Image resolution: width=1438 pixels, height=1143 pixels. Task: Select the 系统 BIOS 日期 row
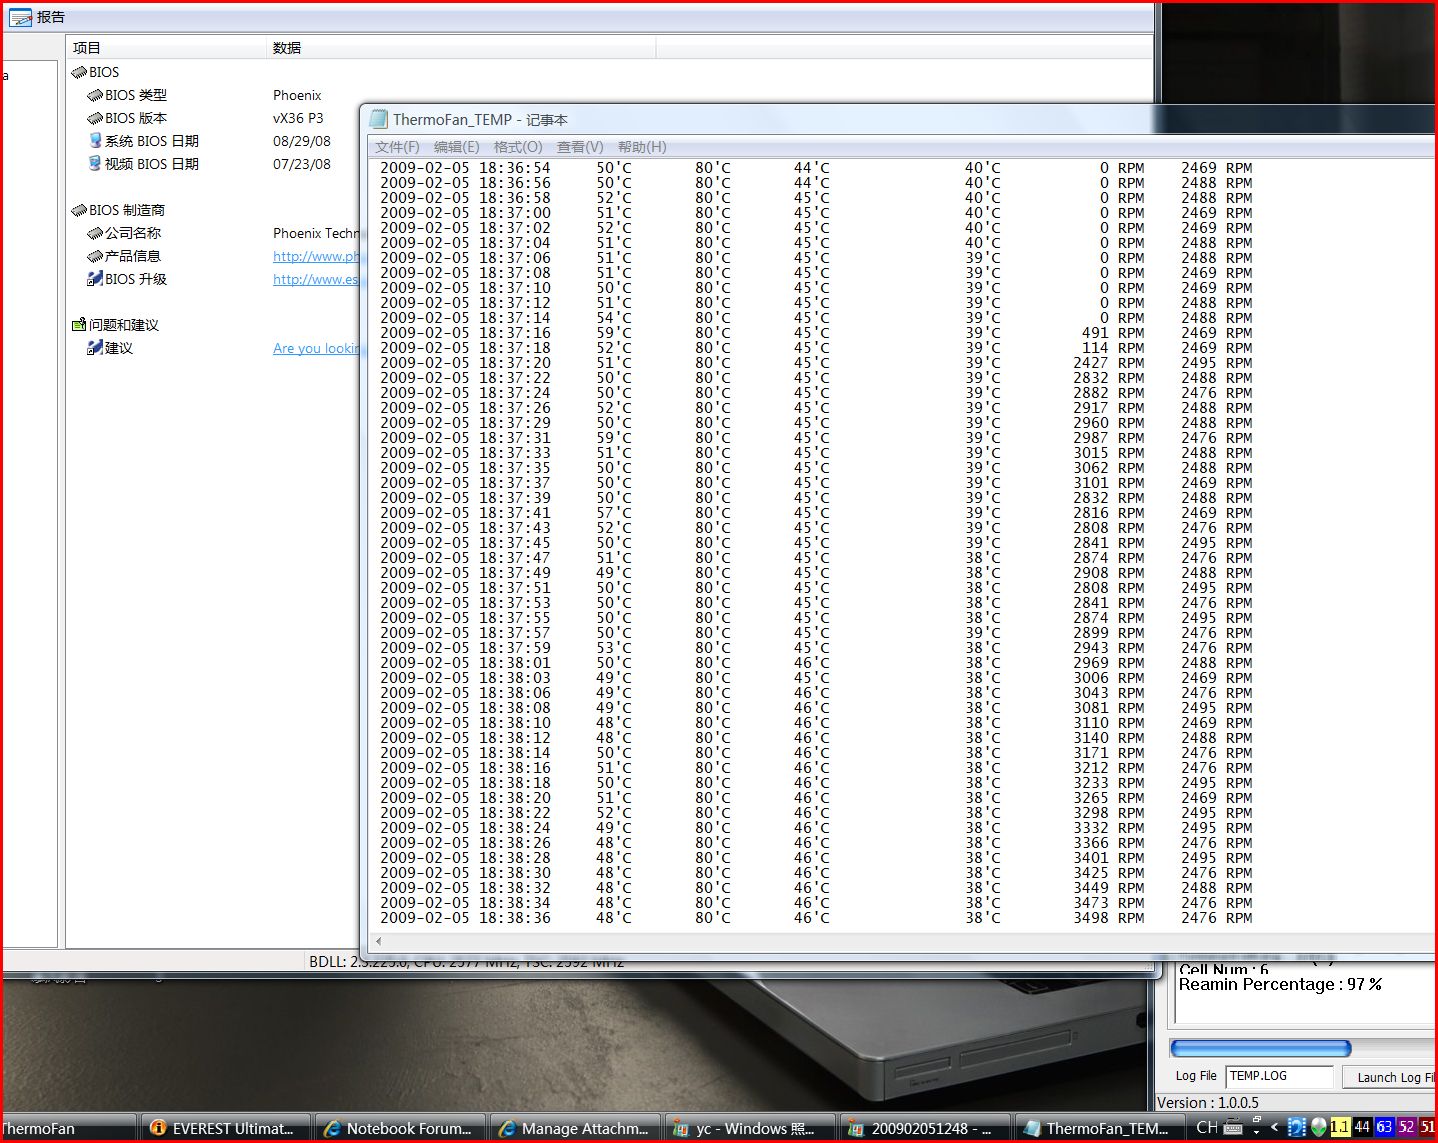tap(213, 141)
